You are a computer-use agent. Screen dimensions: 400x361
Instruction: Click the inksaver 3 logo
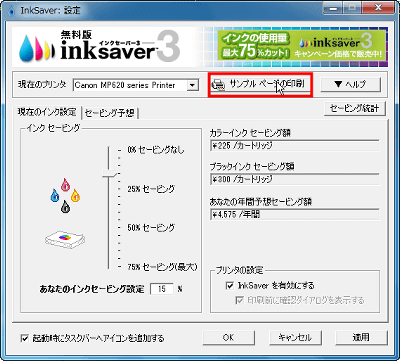[x=99, y=46]
